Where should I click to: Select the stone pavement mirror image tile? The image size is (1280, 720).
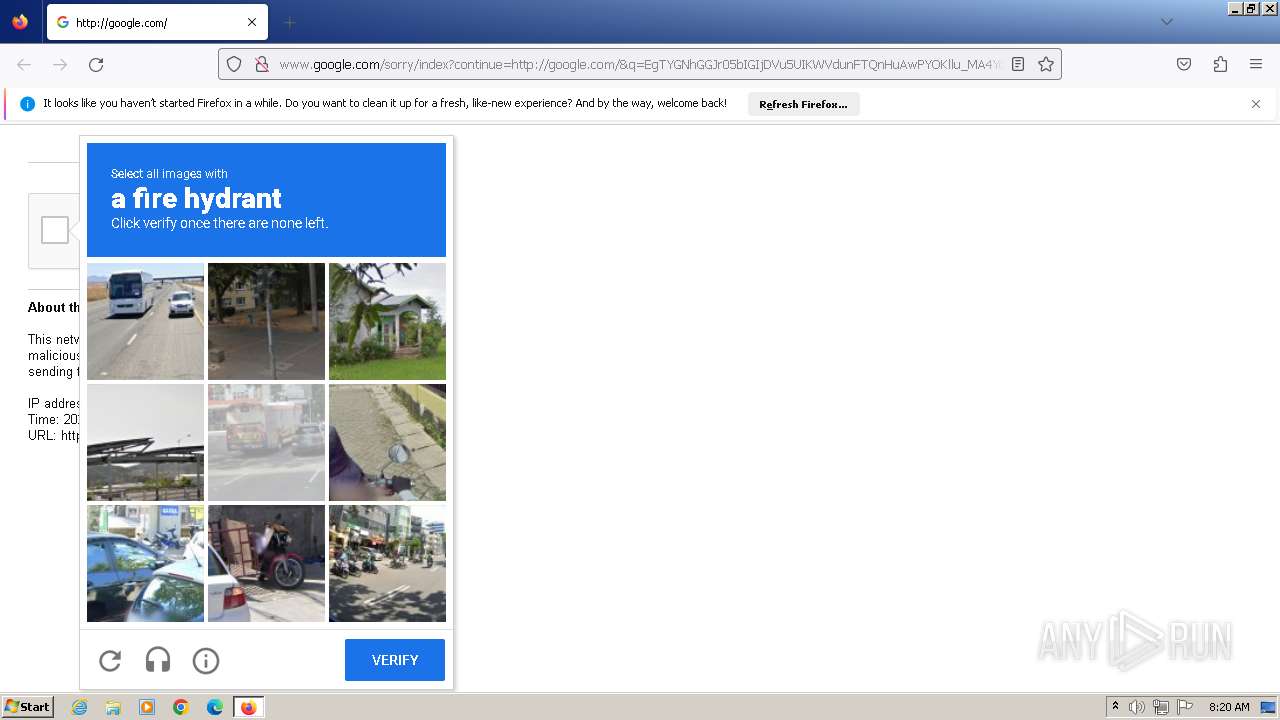coord(387,442)
